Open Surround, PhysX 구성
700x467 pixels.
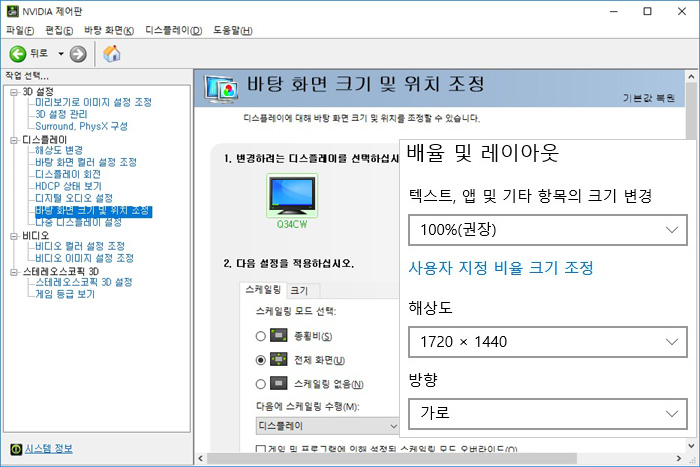pyautogui.click(x=81, y=126)
